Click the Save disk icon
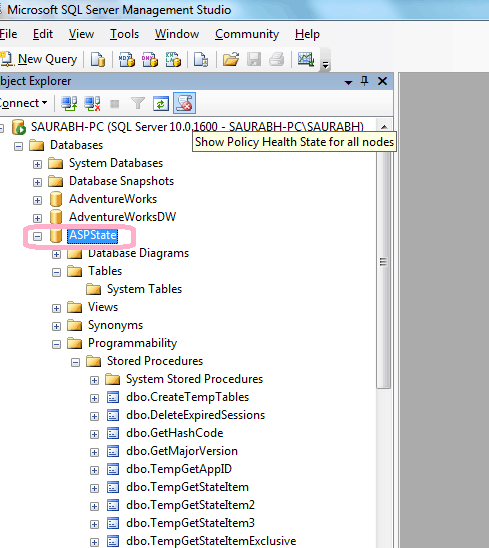The width and height of the screenshot is (489, 548). tap(254, 59)
